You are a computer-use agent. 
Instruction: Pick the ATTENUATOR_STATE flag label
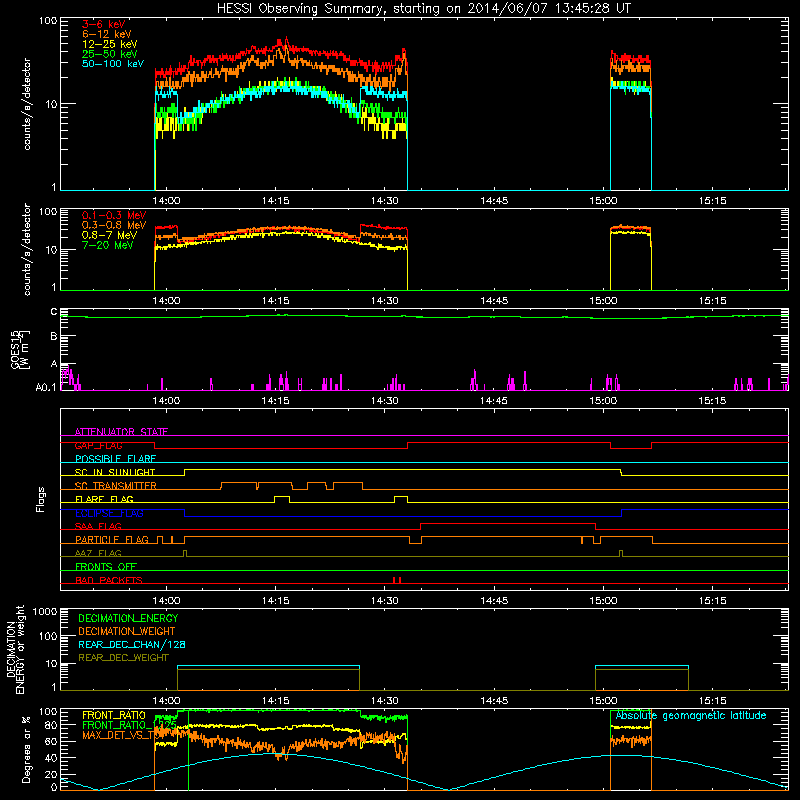coord(121,432)
